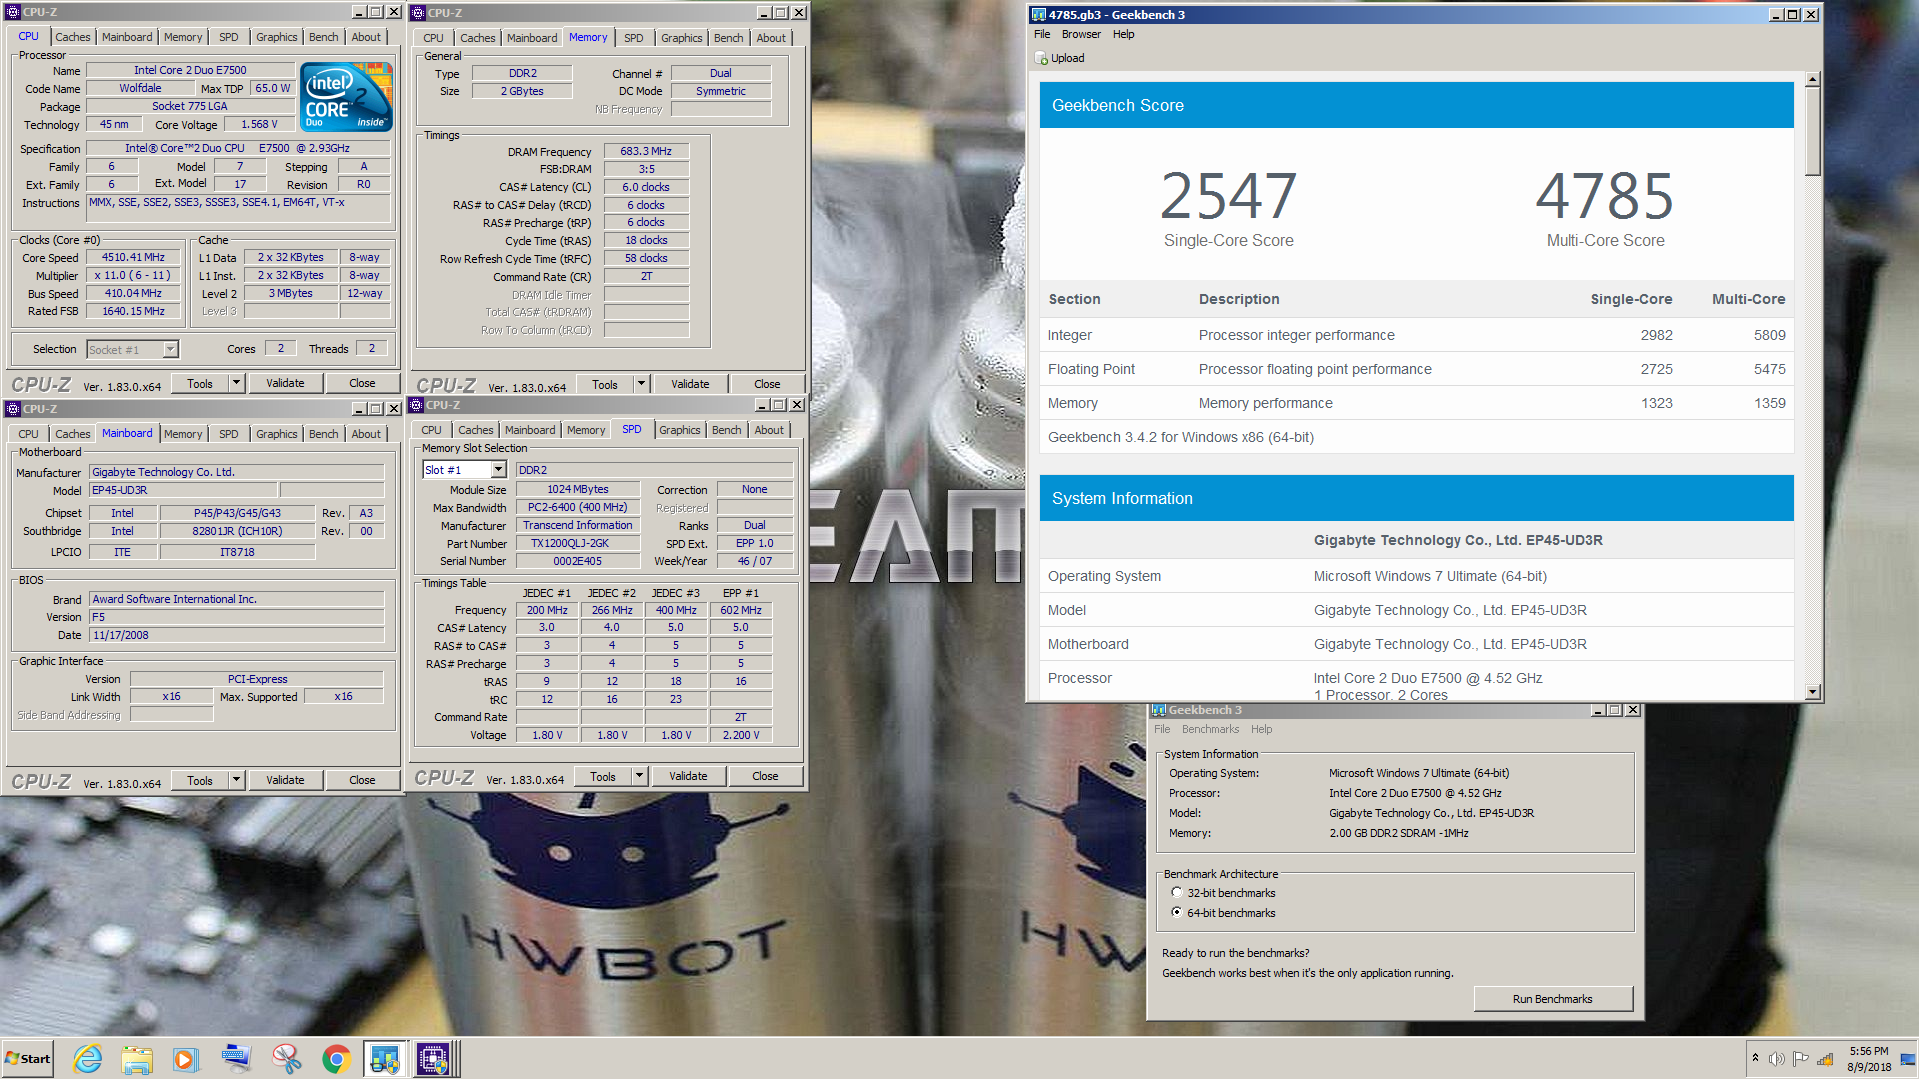
Task: Click the TX1200QLJ-2GK part number field
Action: (x=578, y=543)
